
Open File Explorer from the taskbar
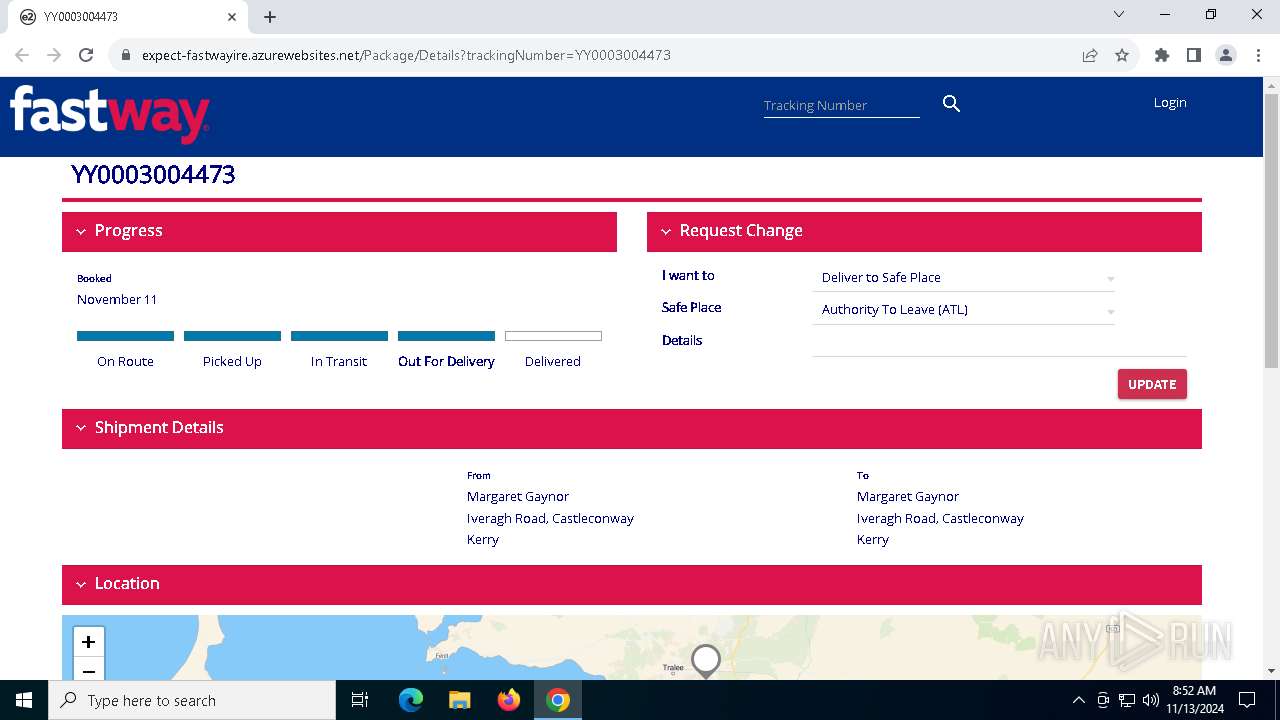click(459, 700)
